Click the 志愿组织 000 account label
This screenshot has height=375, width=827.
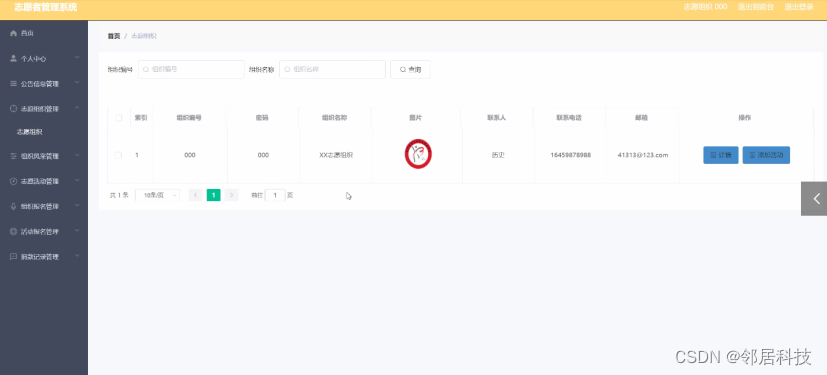click(x=705, y=7)
